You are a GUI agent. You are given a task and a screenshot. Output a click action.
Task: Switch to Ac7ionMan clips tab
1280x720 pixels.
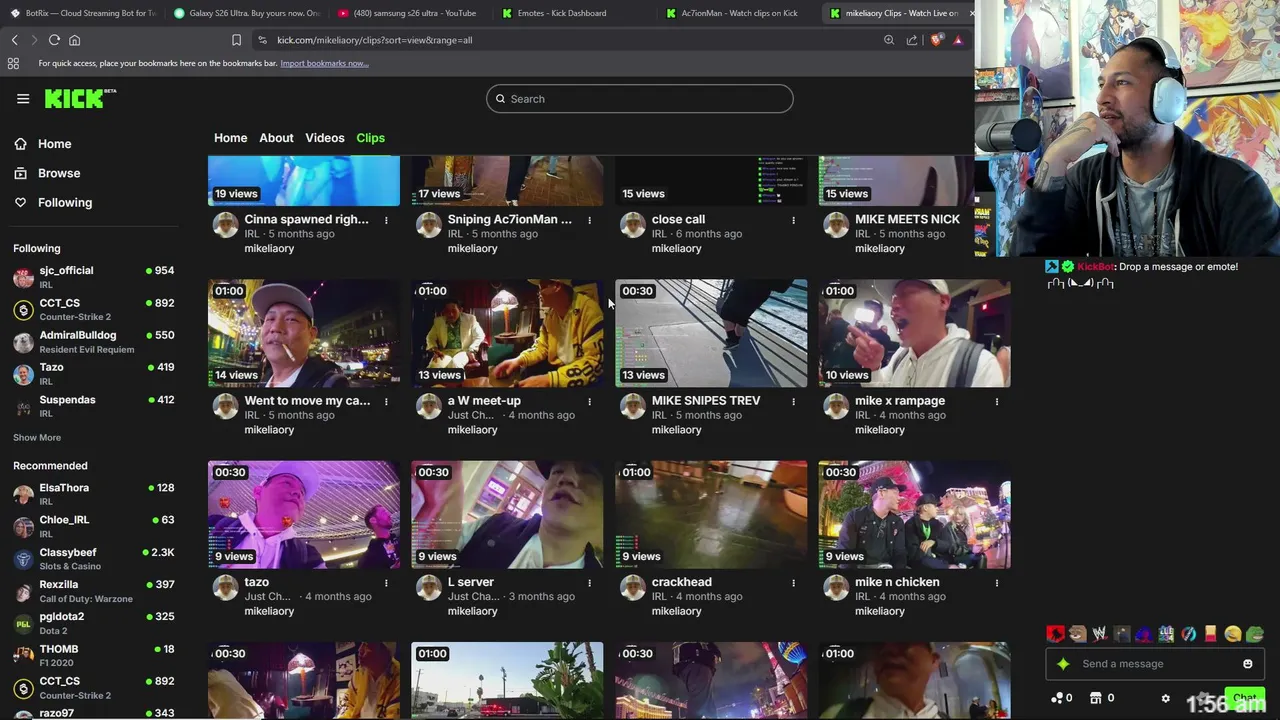point(738,13)
